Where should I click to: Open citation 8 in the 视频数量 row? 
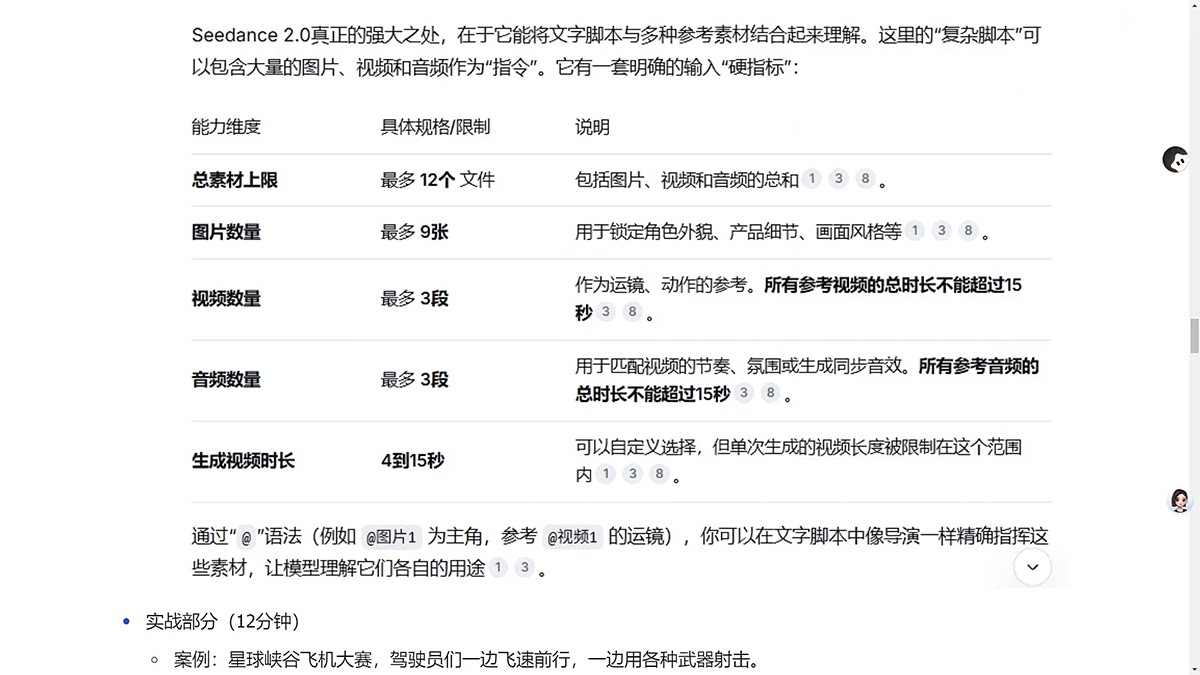[x=632, y=313]
